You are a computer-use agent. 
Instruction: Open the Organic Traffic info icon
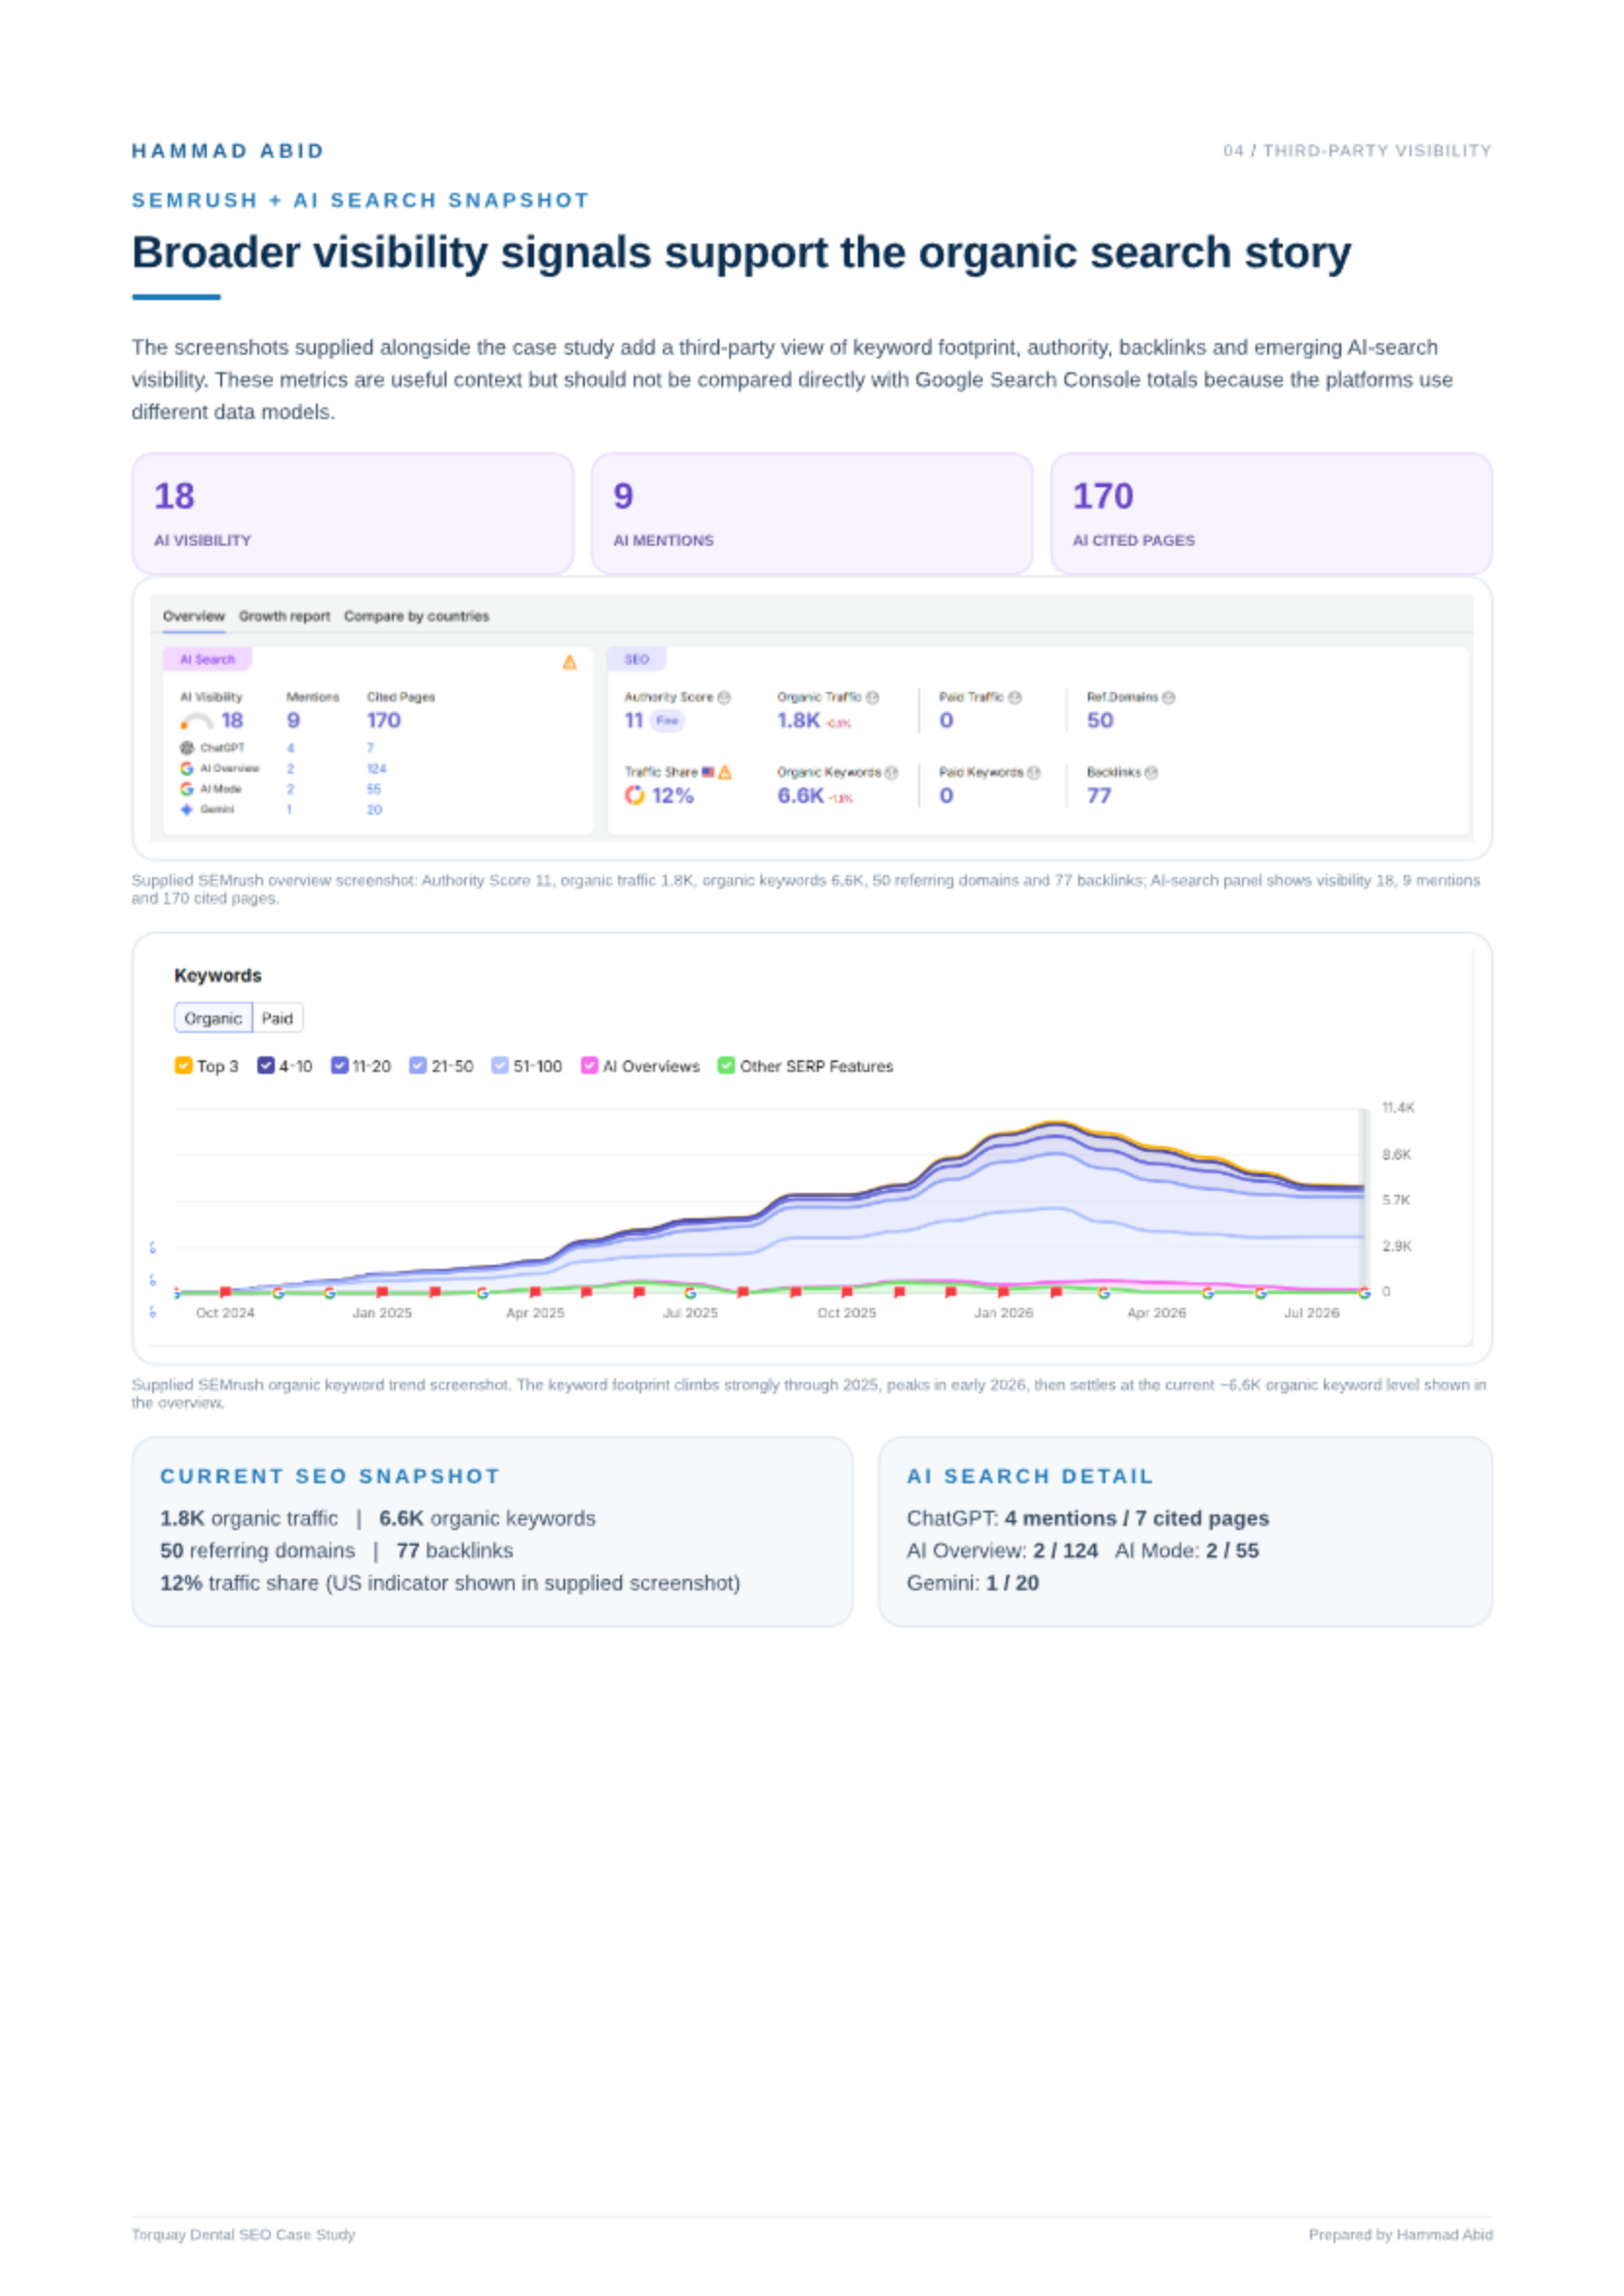(872, 697)
